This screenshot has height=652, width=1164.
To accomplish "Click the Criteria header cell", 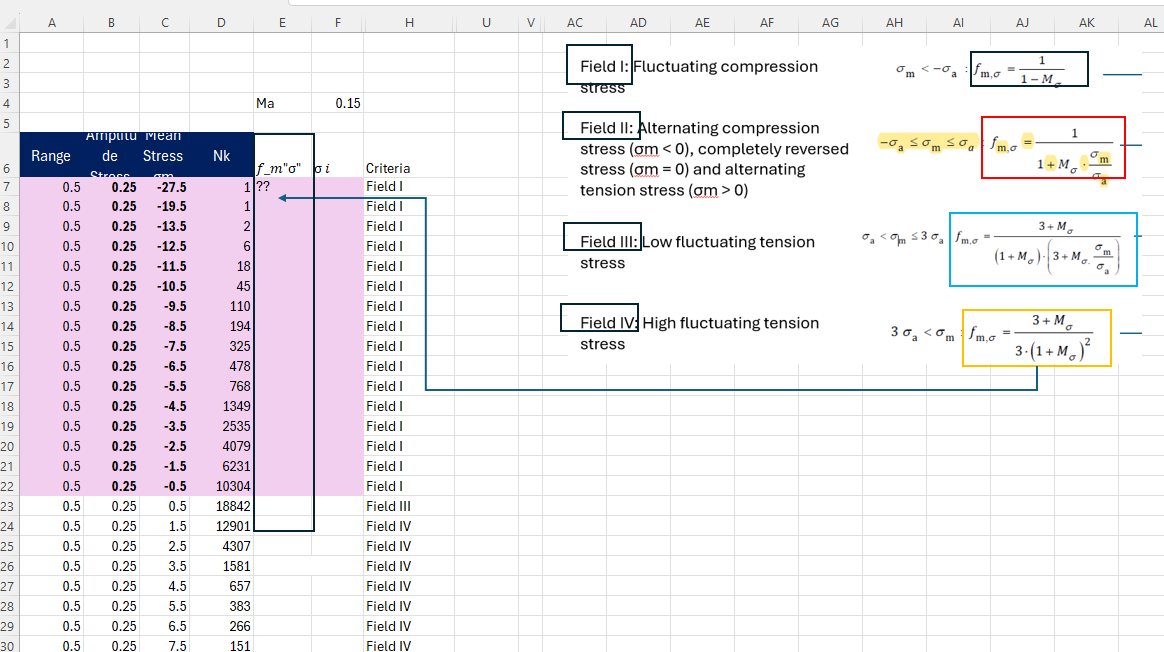I will point(409,168).
